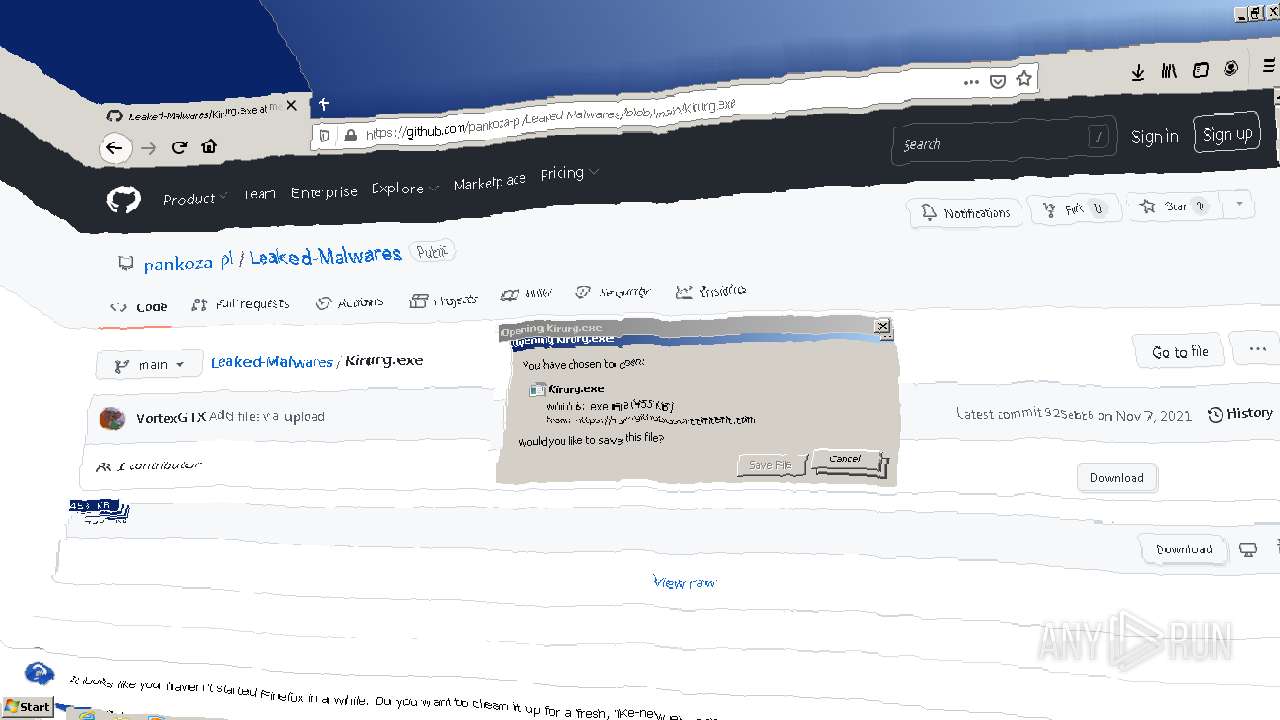Screen dimensions: 1280x720
Task: Close the Opening Kirurg.exe dialog with X
Action: (x=882, y=326)
